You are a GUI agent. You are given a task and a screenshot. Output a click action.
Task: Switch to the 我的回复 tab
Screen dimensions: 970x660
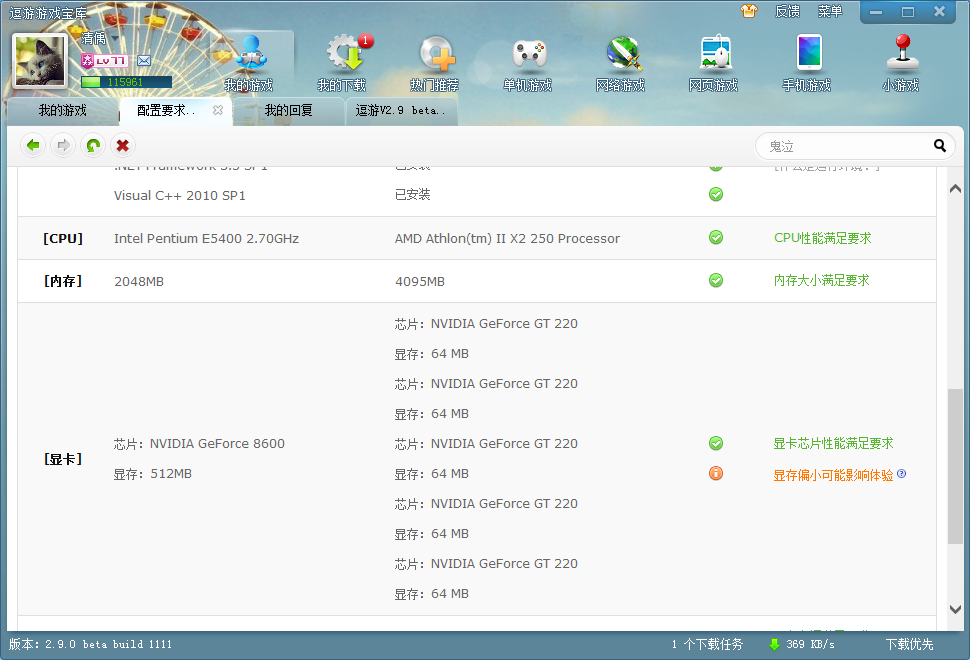(x=288, y=111)
